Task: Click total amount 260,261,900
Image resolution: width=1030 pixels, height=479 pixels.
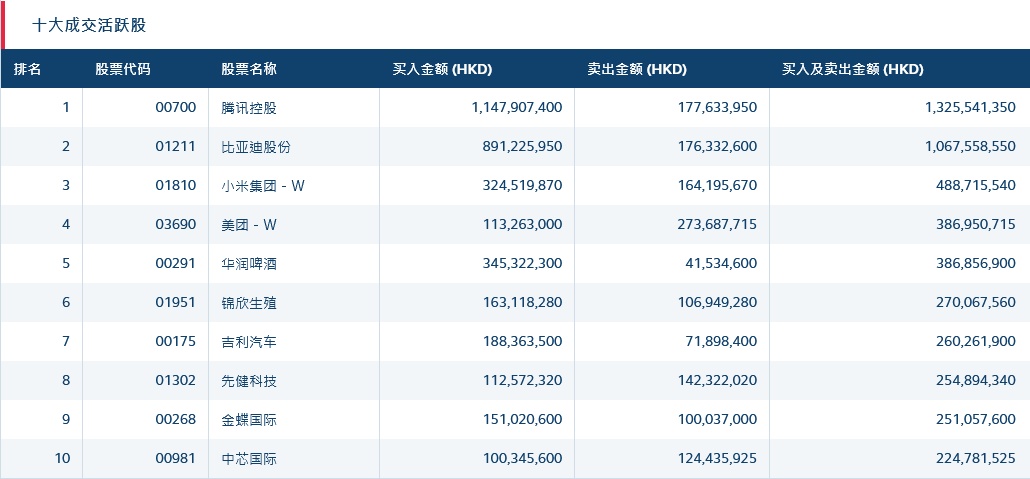Action: pyautogui.click(x=976, y=341)
